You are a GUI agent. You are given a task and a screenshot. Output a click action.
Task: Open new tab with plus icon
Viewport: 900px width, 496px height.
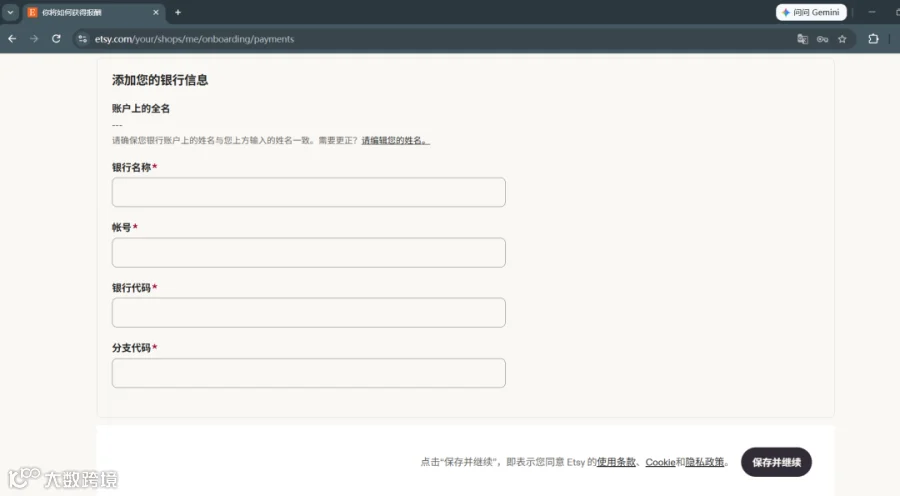pyautogui.click(x=178, y=12)
